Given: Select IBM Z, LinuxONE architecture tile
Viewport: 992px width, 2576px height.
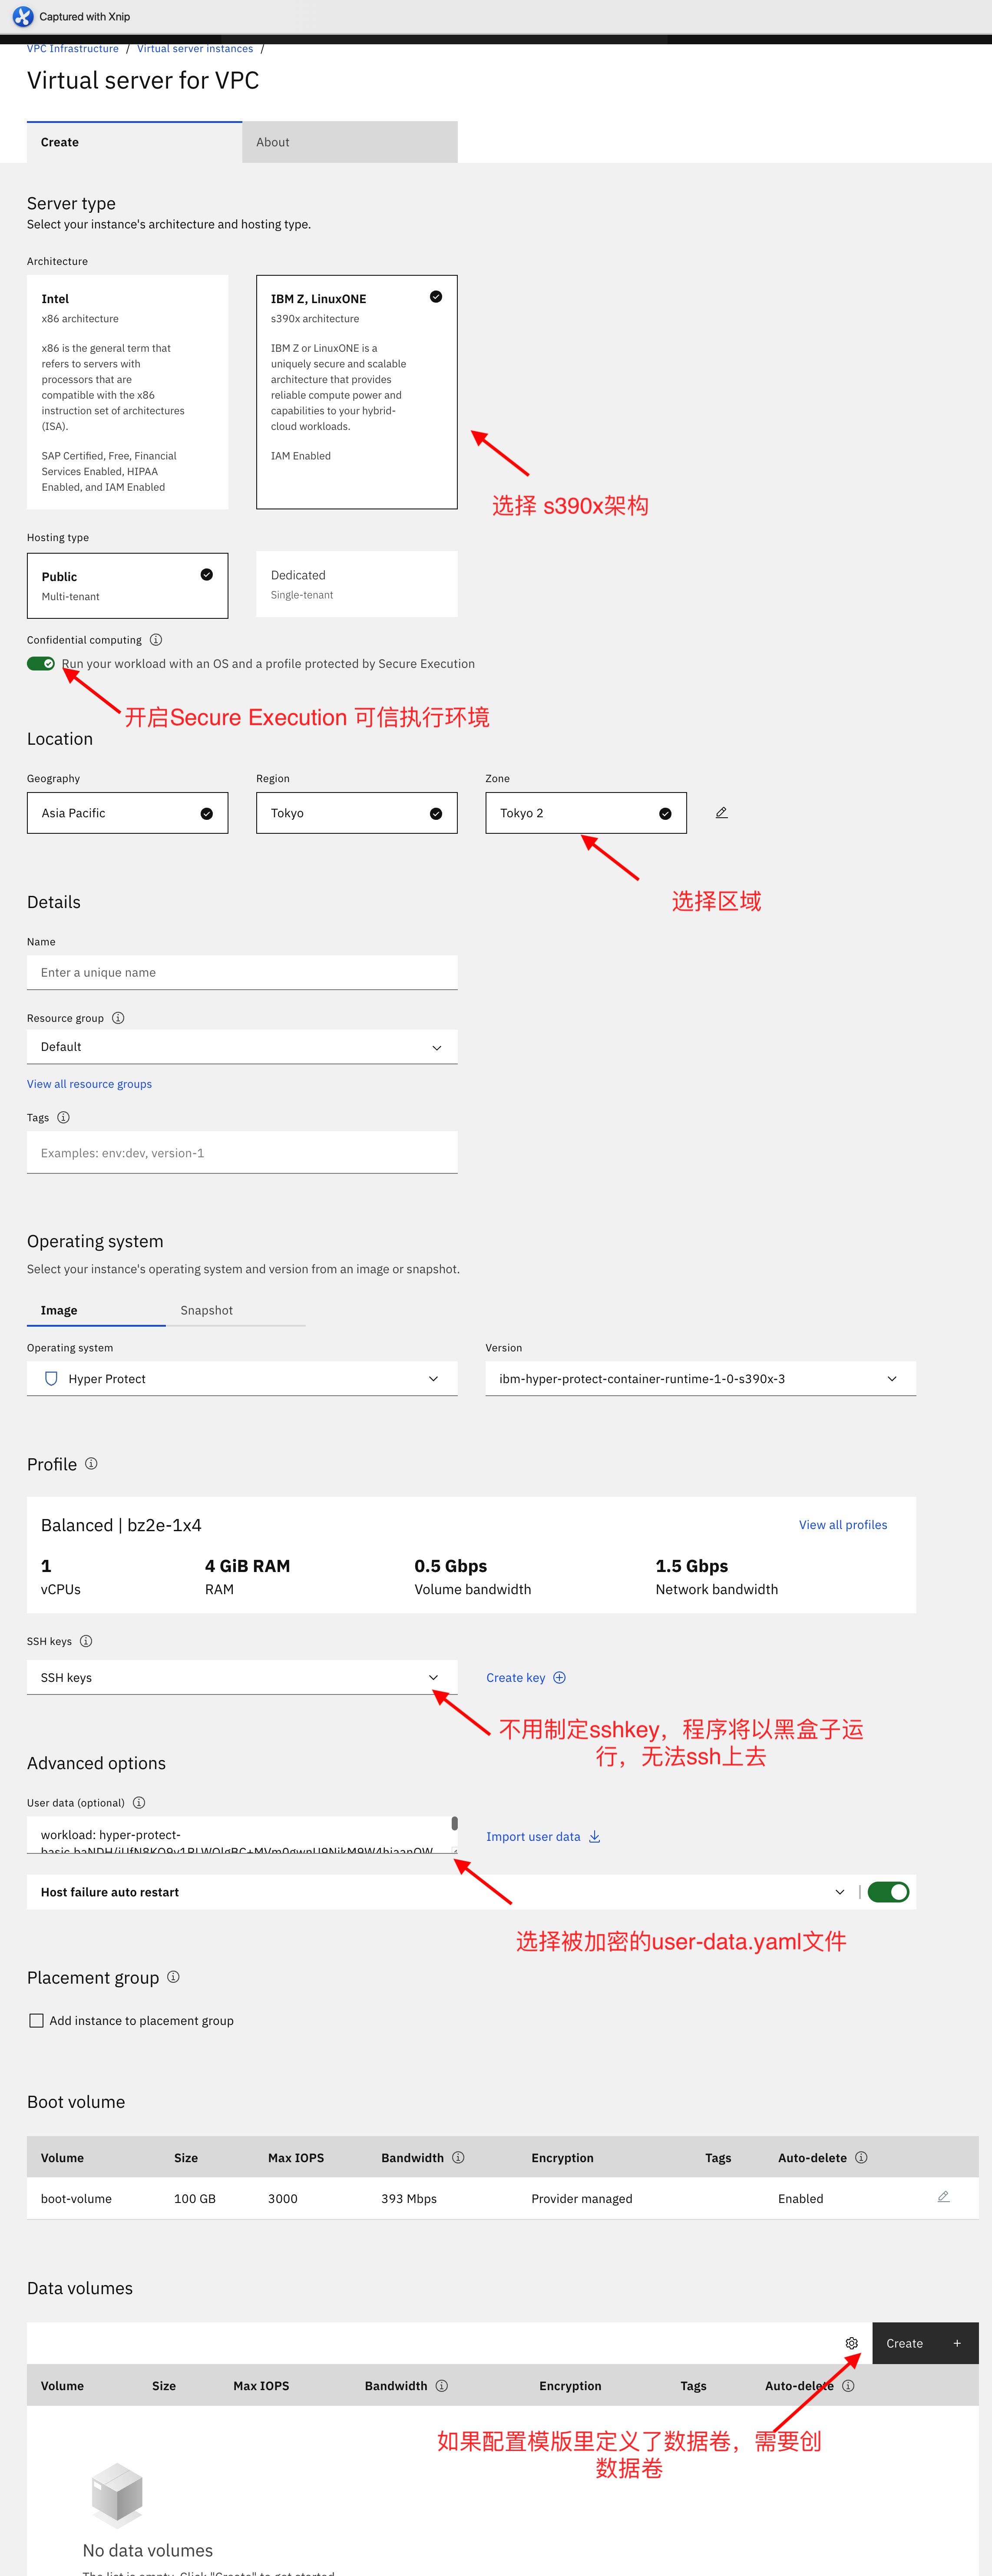Looking at the screenshot, I should 357,392.
